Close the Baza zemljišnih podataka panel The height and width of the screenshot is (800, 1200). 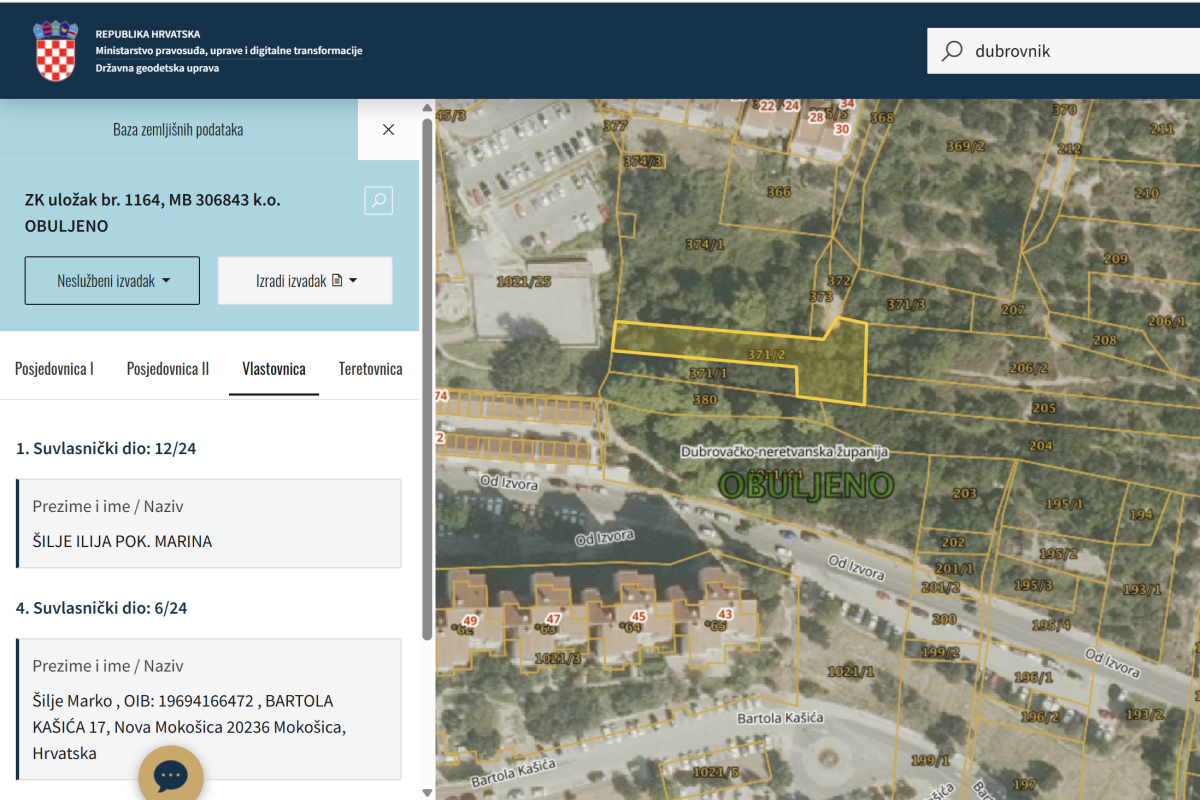pyautogui.click(x=389, y=130)
